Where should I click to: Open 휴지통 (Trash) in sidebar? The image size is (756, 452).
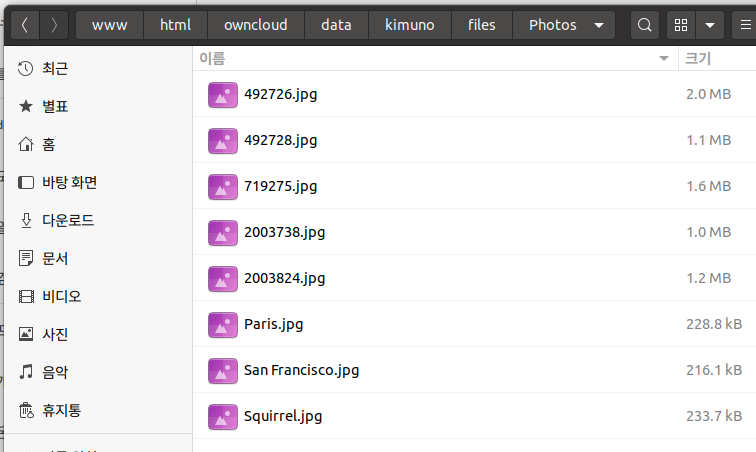click(98, 411)
